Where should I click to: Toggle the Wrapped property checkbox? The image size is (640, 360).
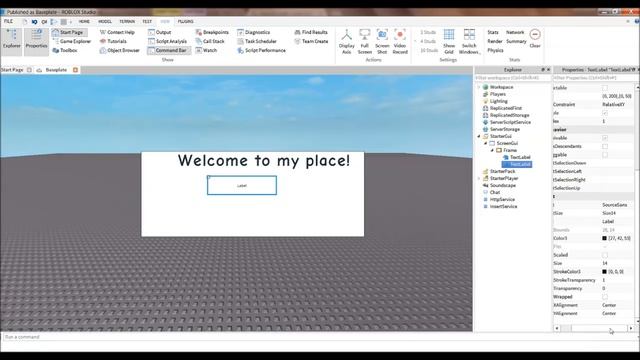(605, 297)
